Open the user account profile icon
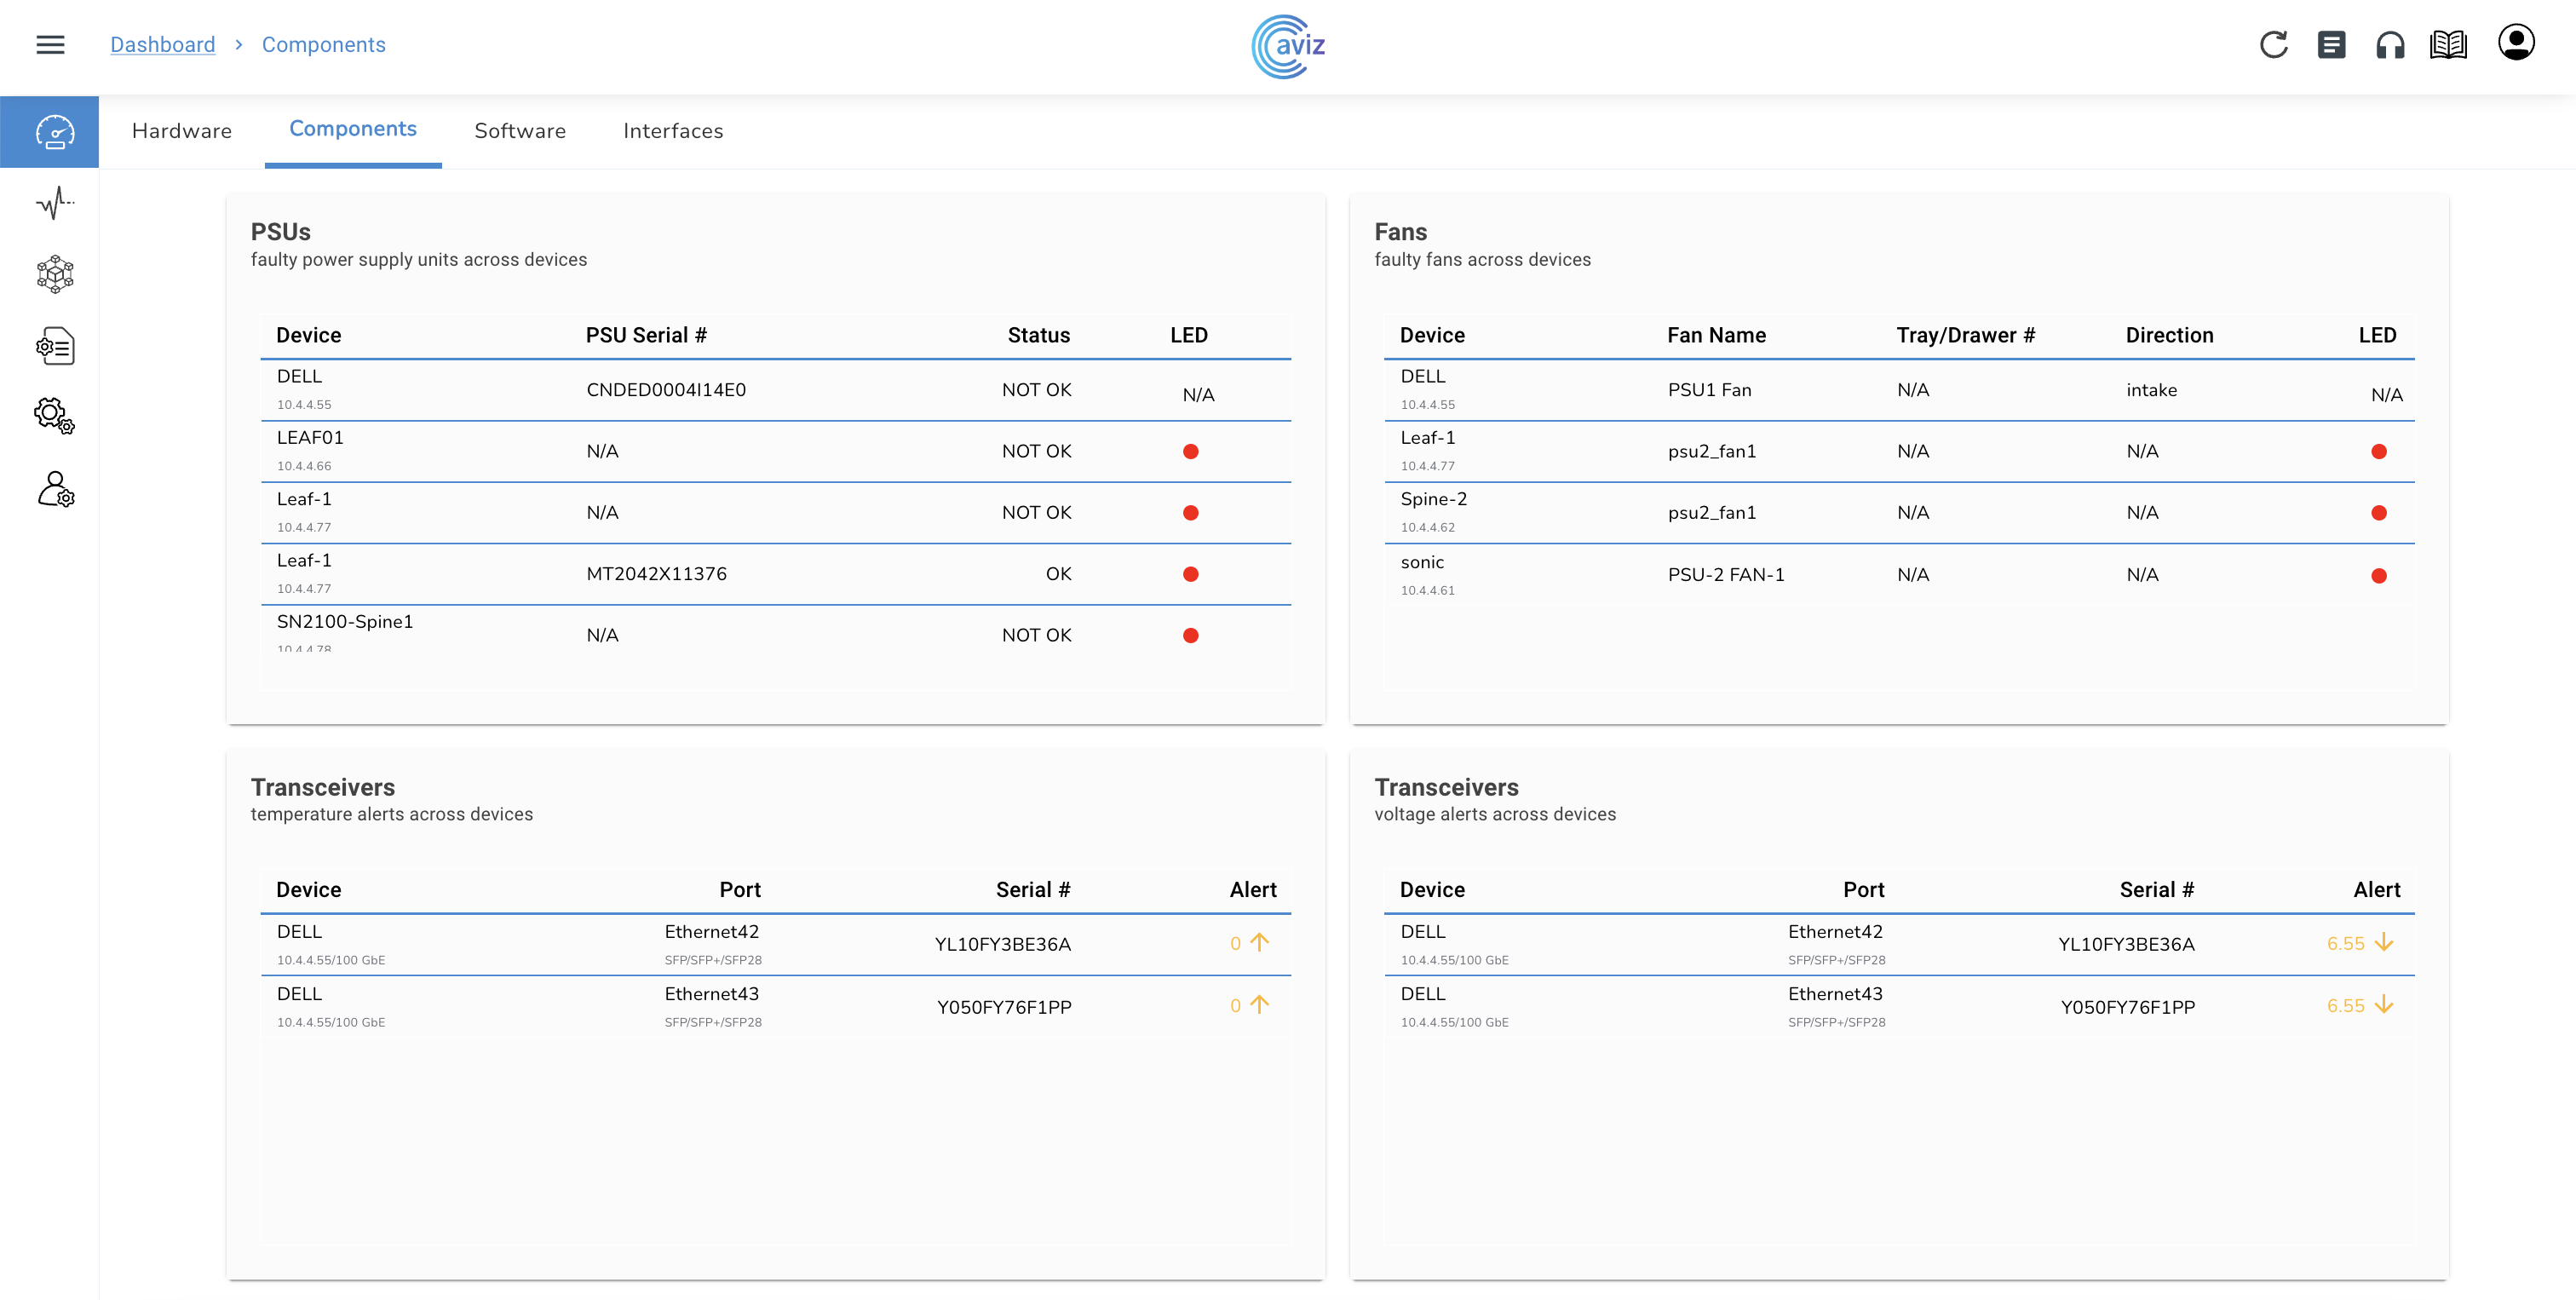 pos(2516,43)
